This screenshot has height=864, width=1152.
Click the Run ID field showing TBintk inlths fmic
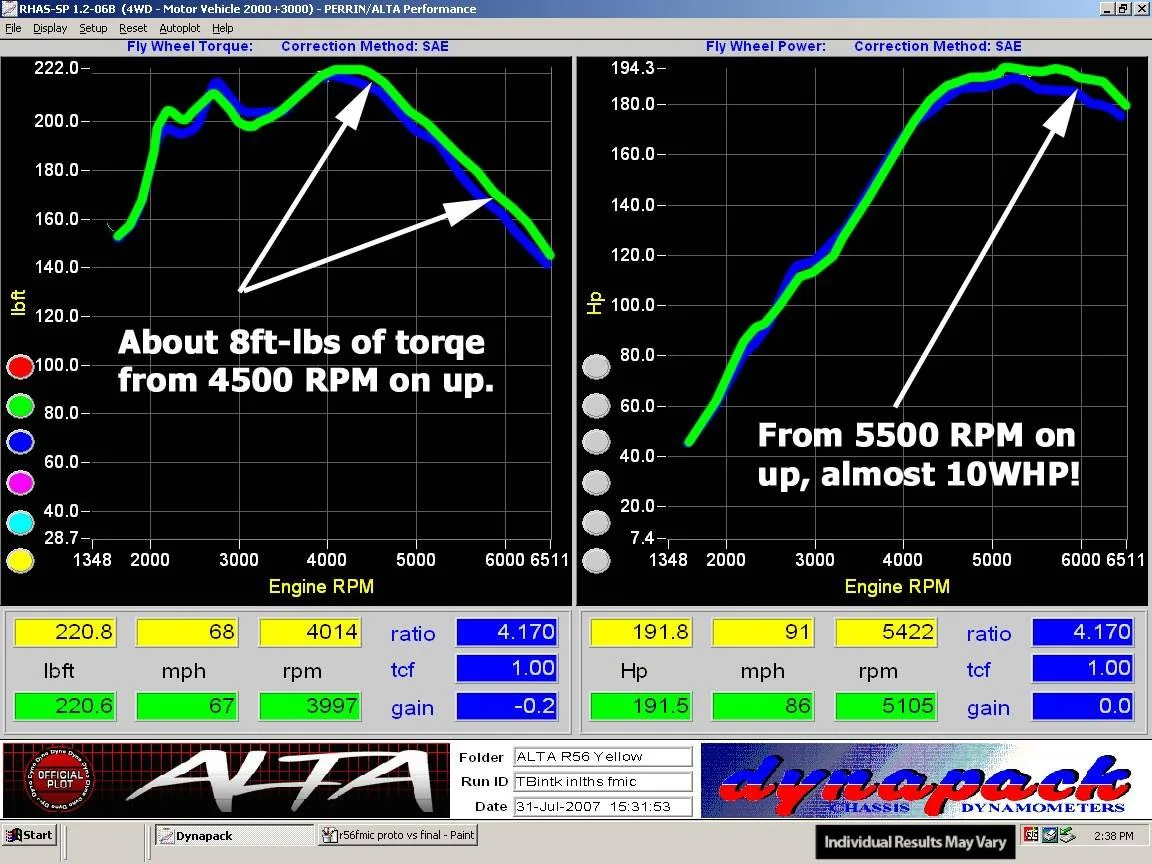[x=602, y=781]
